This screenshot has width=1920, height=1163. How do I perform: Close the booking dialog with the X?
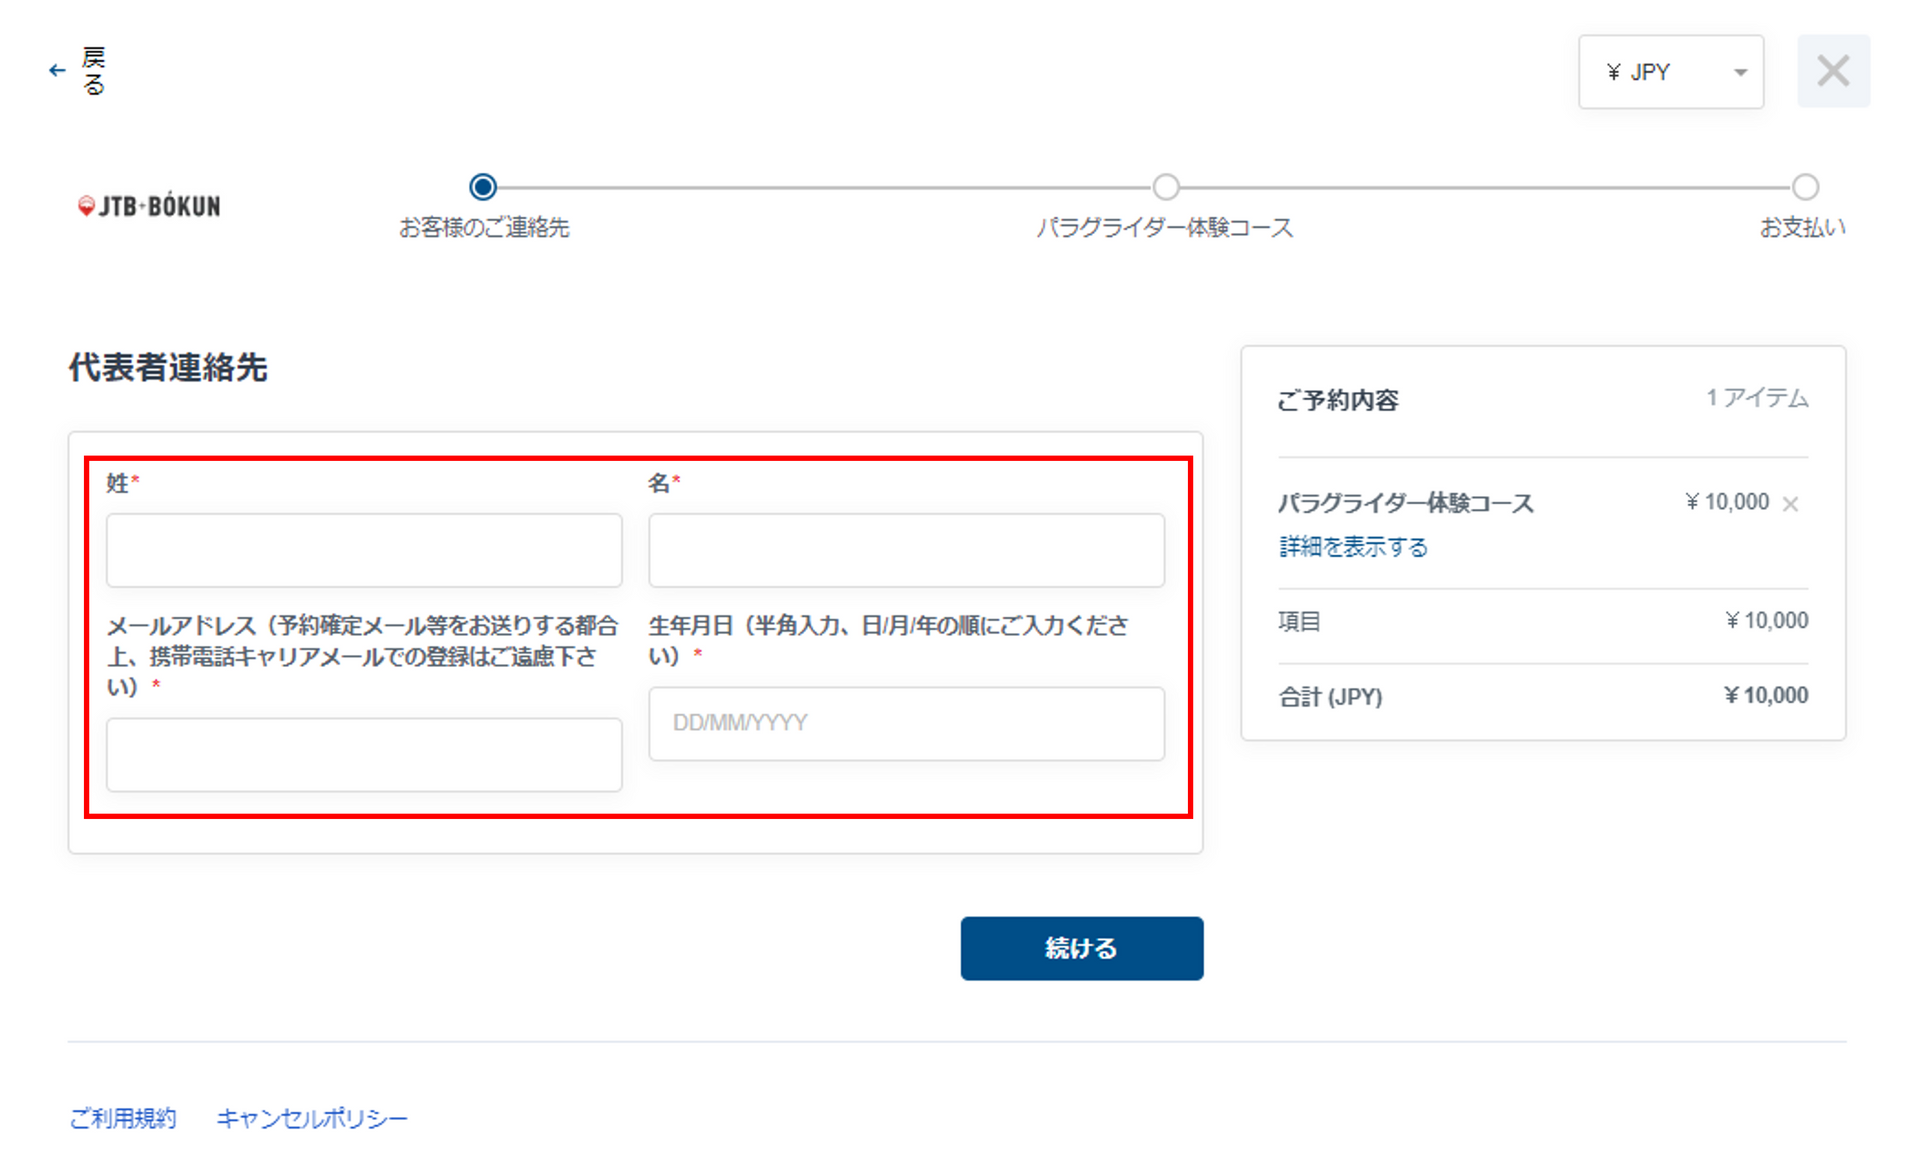pos(1832,71)
